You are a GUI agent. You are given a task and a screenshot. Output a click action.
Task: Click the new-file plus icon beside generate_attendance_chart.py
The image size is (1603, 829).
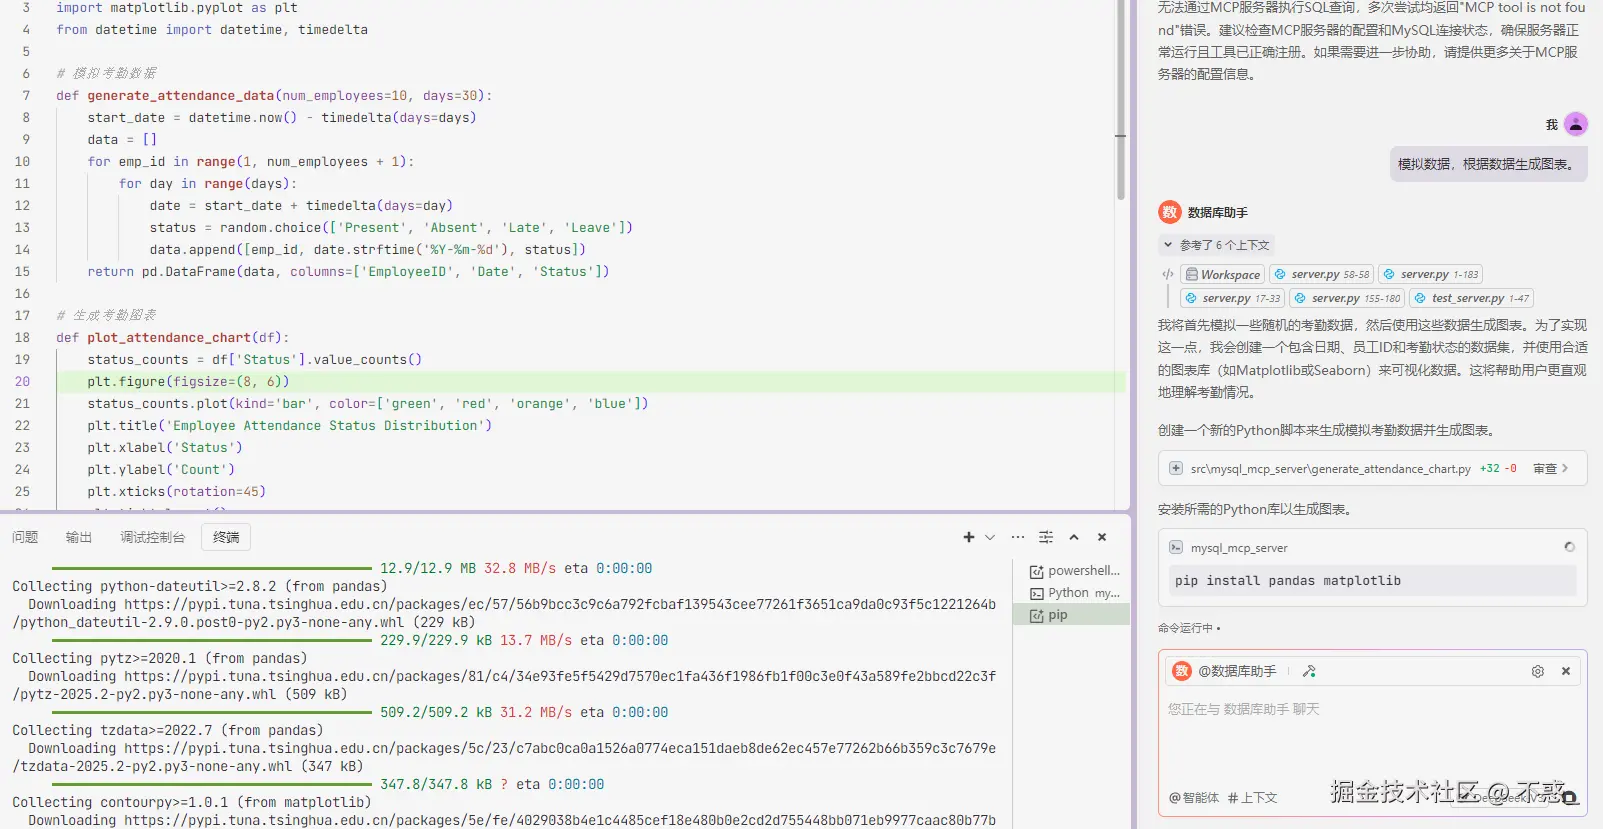[1176, 468]
